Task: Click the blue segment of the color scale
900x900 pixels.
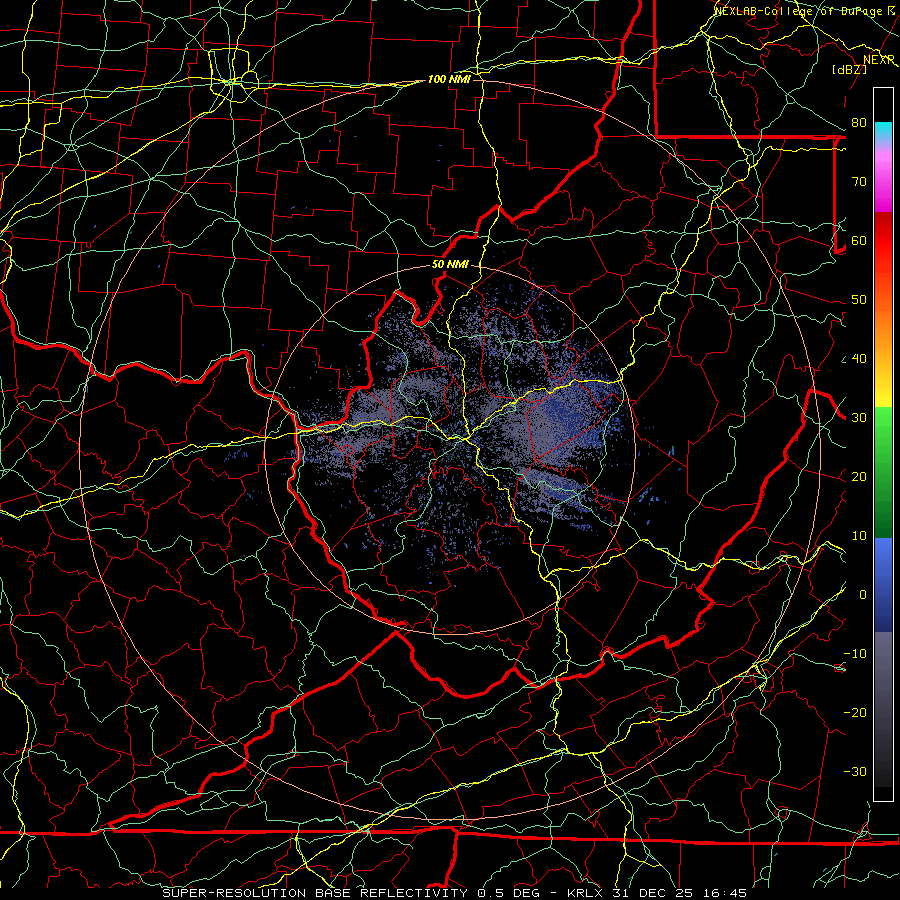Action: click(883, 584)
